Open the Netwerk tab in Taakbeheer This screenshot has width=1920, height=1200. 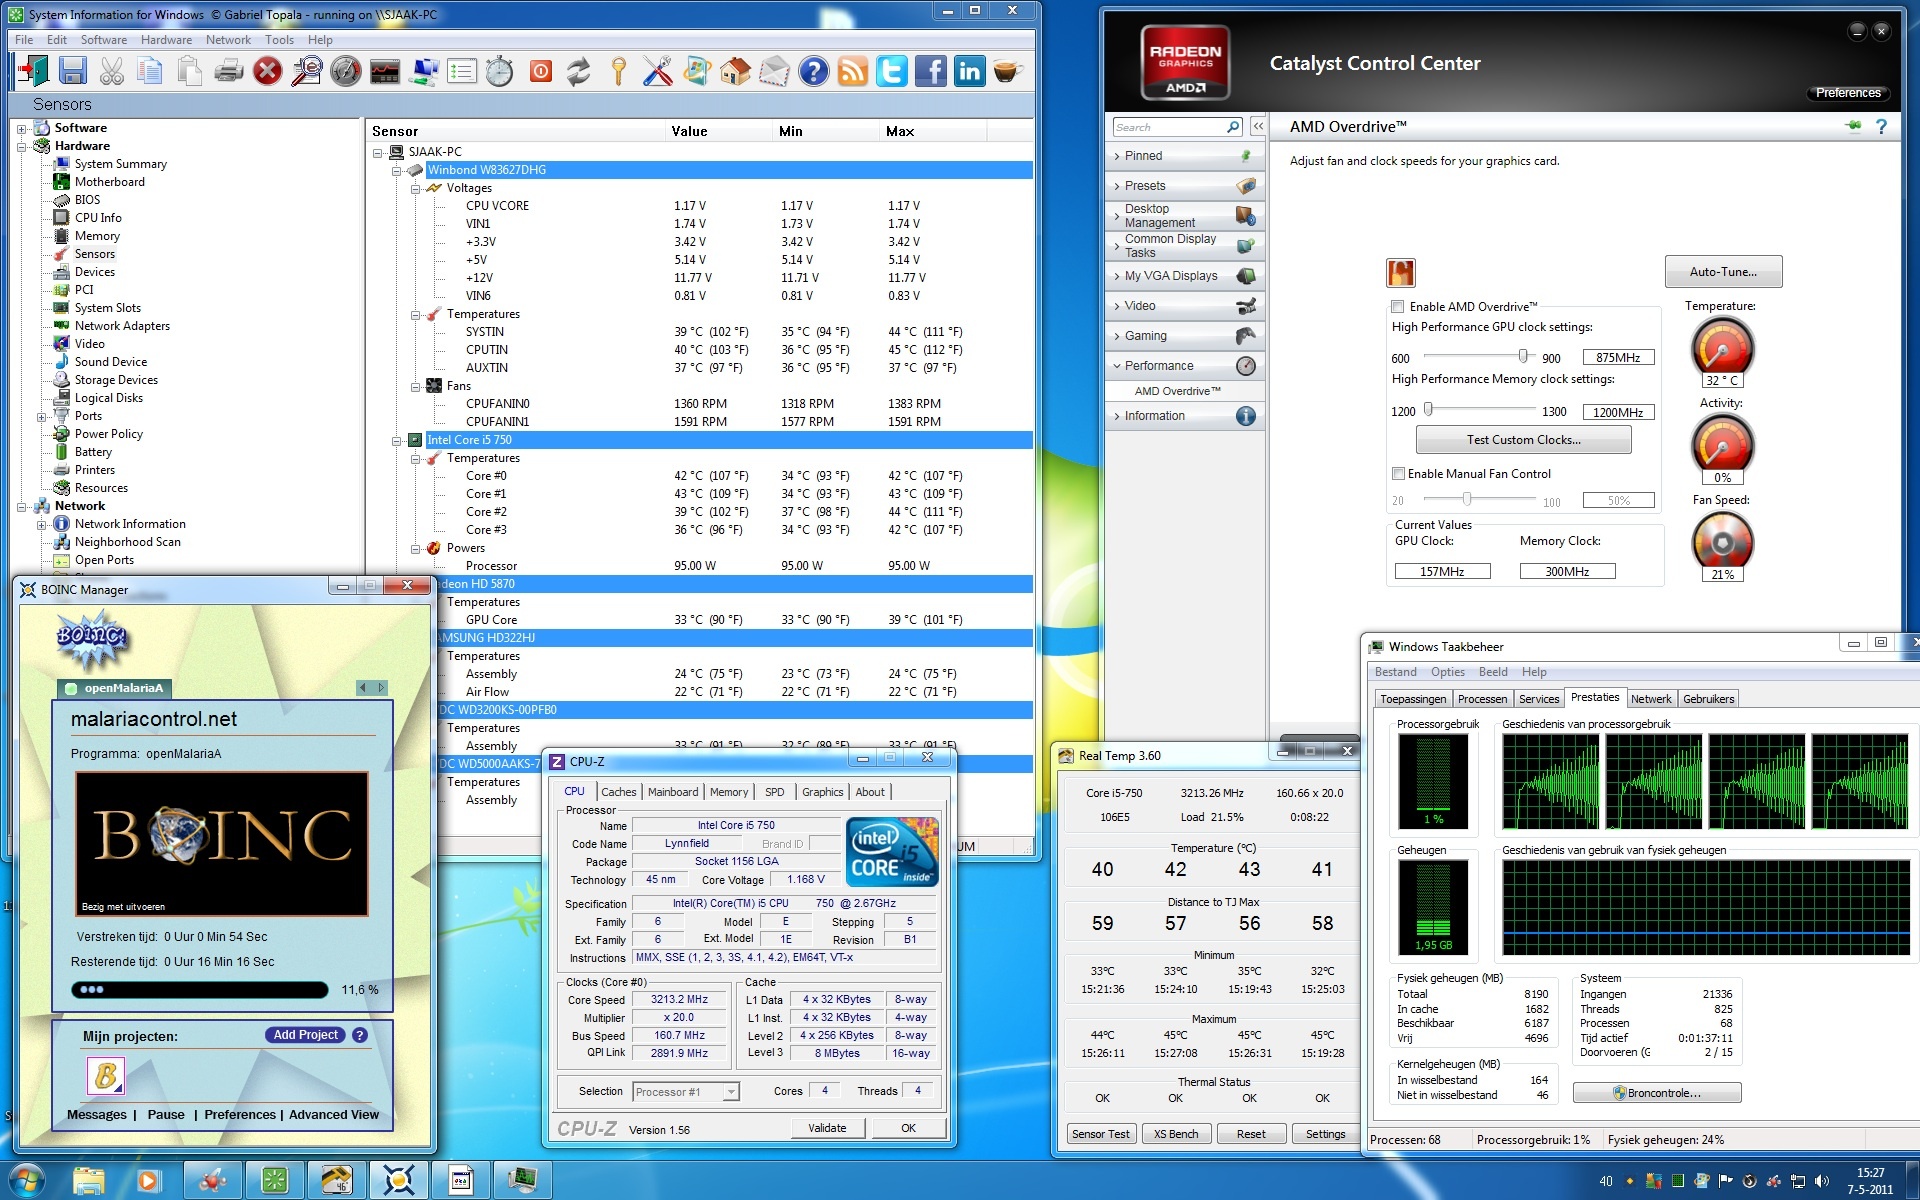click(x=1650, y=699)
